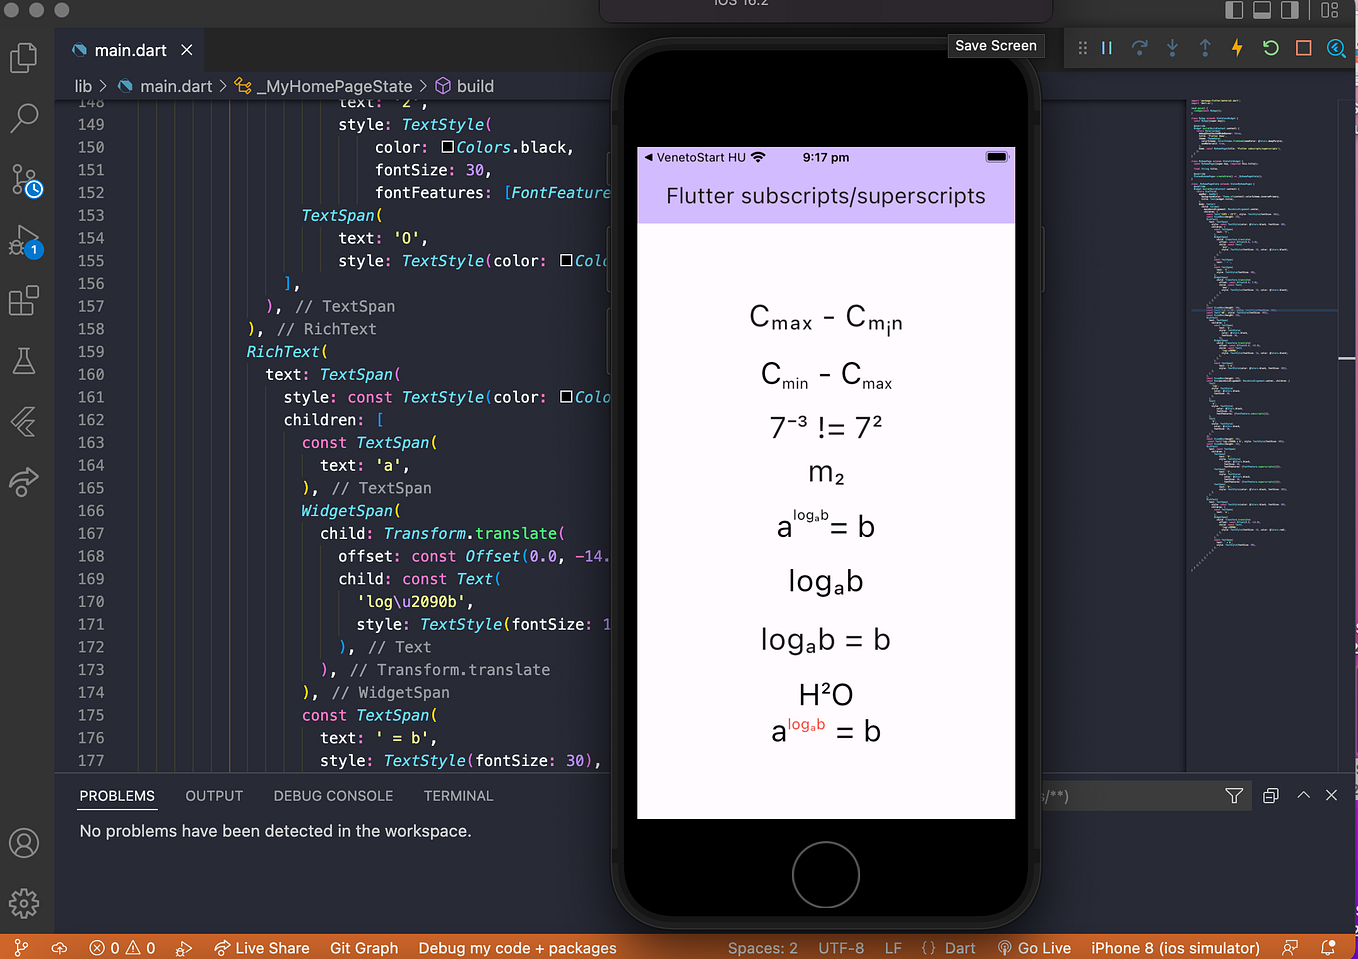Open the iPhone 8 simulator device selector
The image size is (1358, 959).
coord(1174,947)
